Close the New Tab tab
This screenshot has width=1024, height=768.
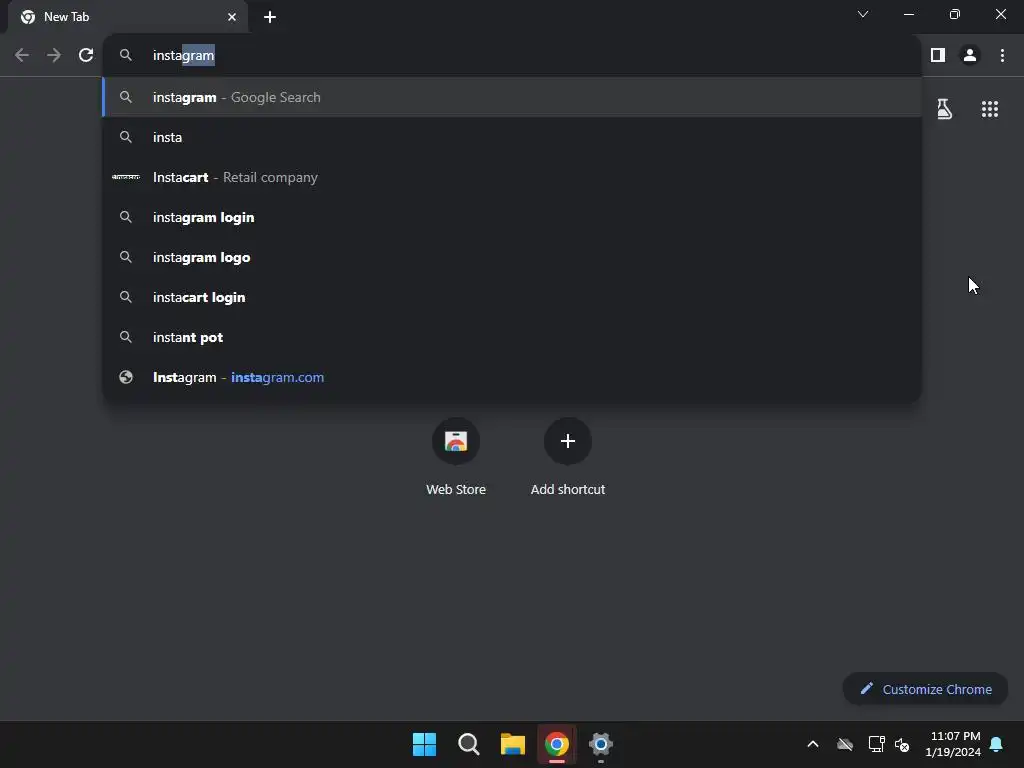232,17
